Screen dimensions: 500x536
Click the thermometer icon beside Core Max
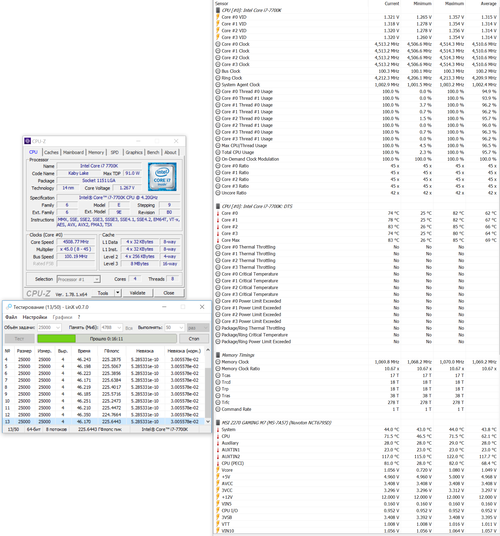click(x=218, y=240)
